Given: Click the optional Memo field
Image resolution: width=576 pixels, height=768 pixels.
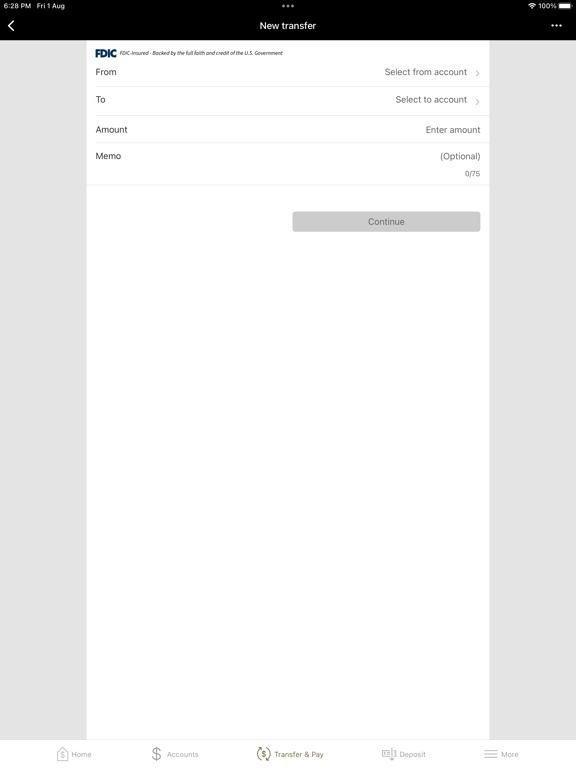Looking at the screenshot, I should (288, 164).
